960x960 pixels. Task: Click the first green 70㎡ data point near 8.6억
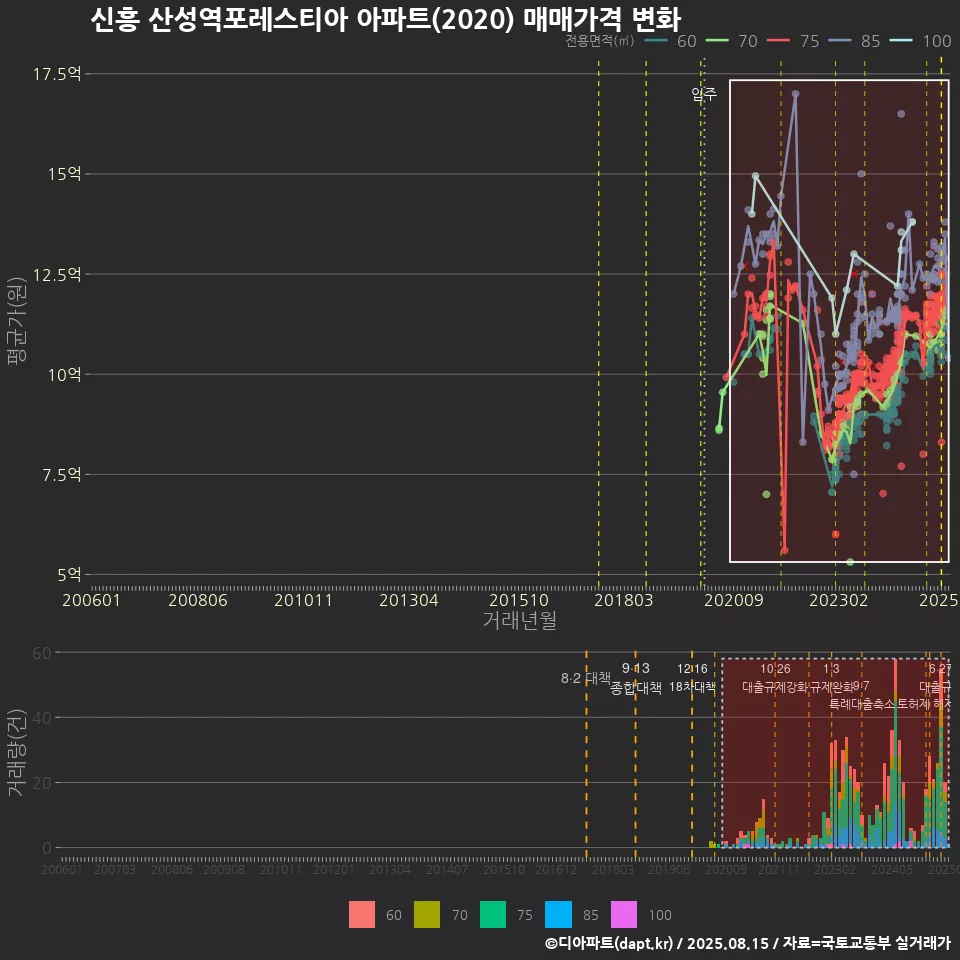[x=719, y=429]
